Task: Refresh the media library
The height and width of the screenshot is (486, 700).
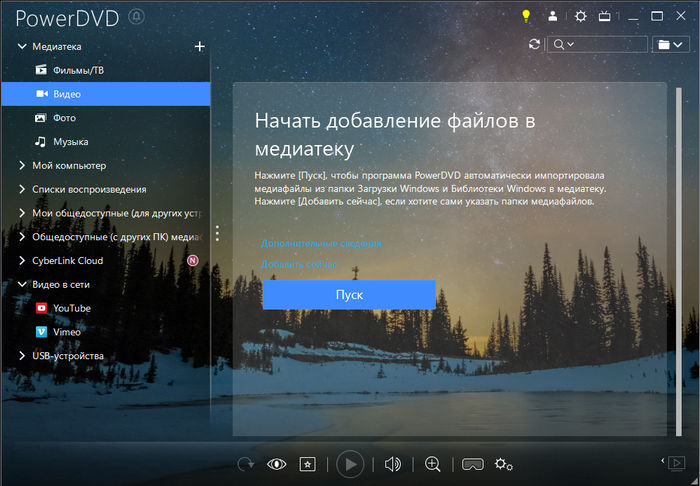Action: click(x=534, y=44)
